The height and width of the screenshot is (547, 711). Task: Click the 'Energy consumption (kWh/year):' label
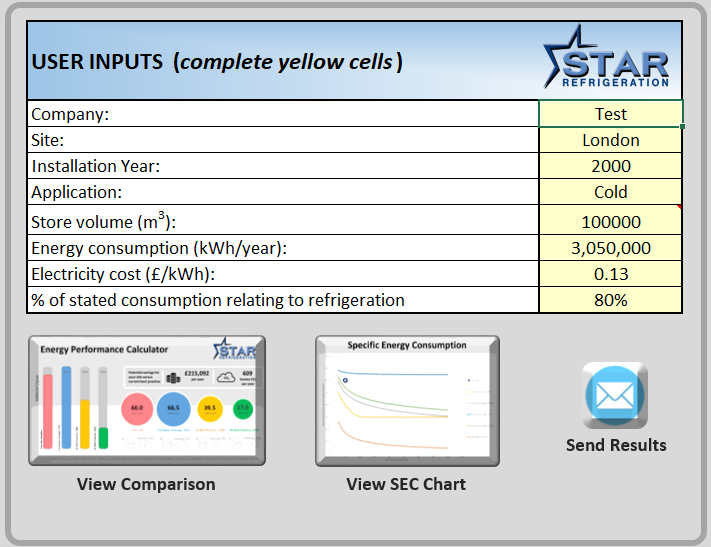pos(159,248)
